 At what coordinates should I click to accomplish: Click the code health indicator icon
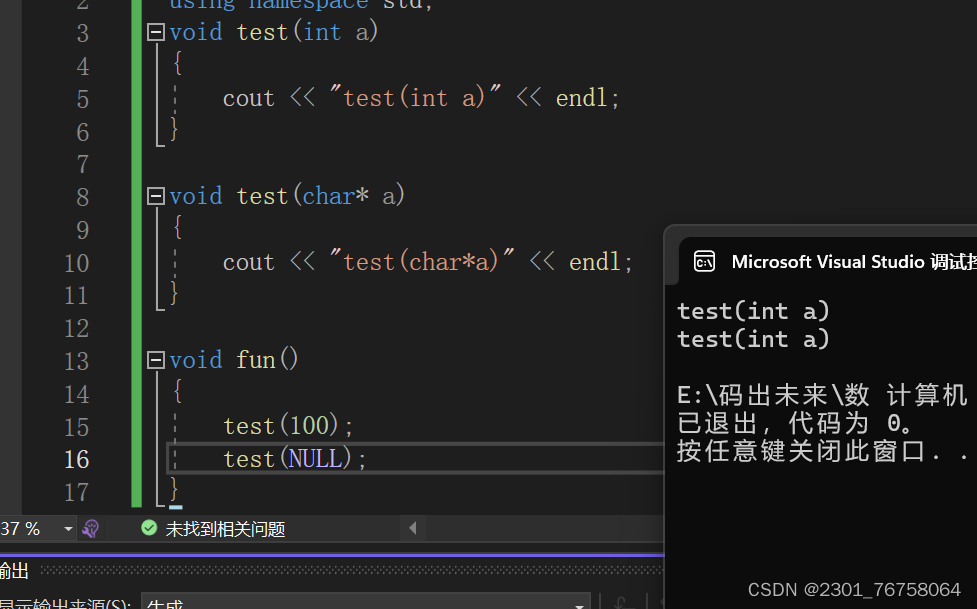coord(91,529)
